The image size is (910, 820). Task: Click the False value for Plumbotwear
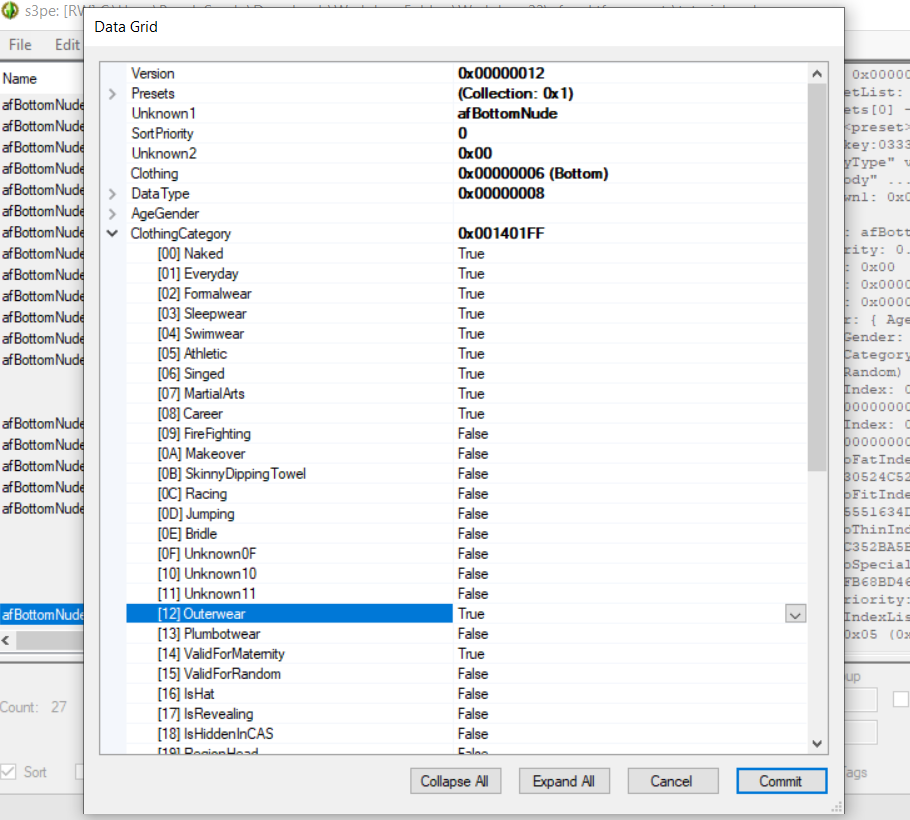point(473,634)
